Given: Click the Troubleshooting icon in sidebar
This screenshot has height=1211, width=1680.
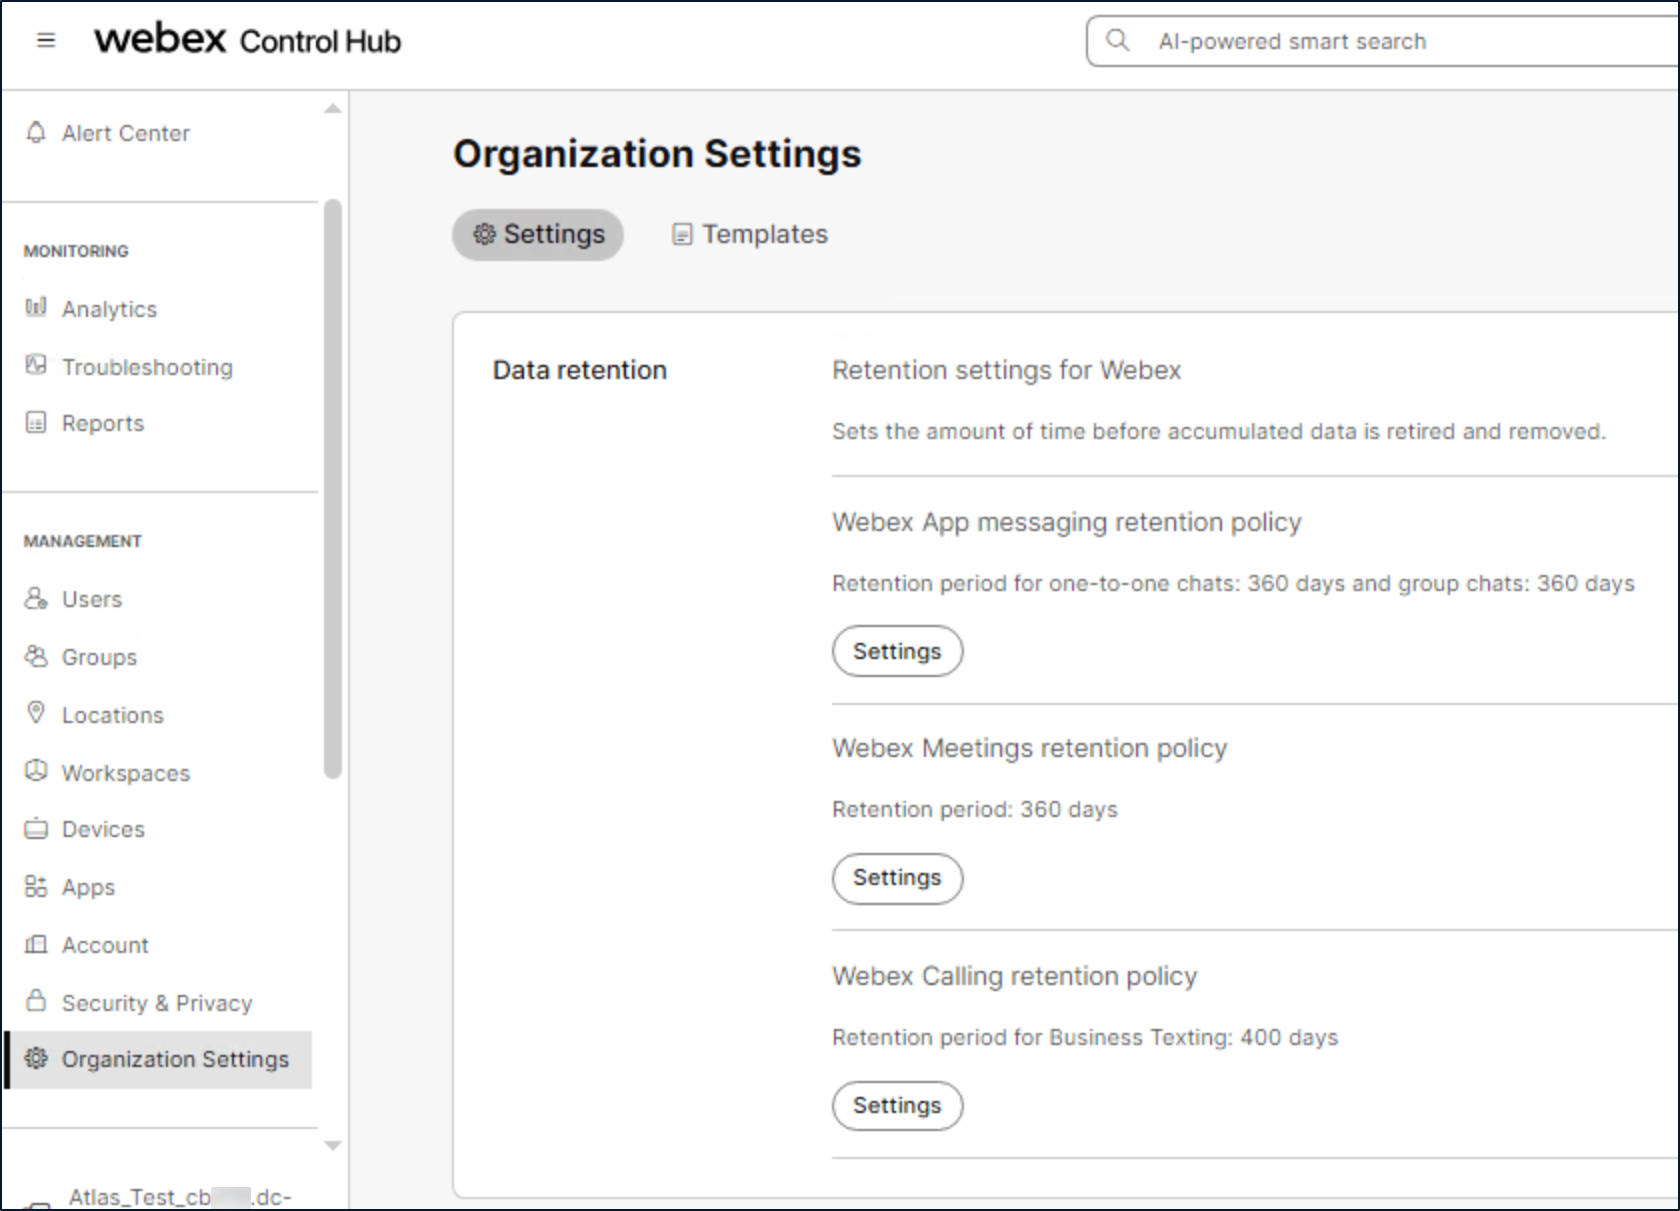Looking at the screenshot, I should pos(36,365).
